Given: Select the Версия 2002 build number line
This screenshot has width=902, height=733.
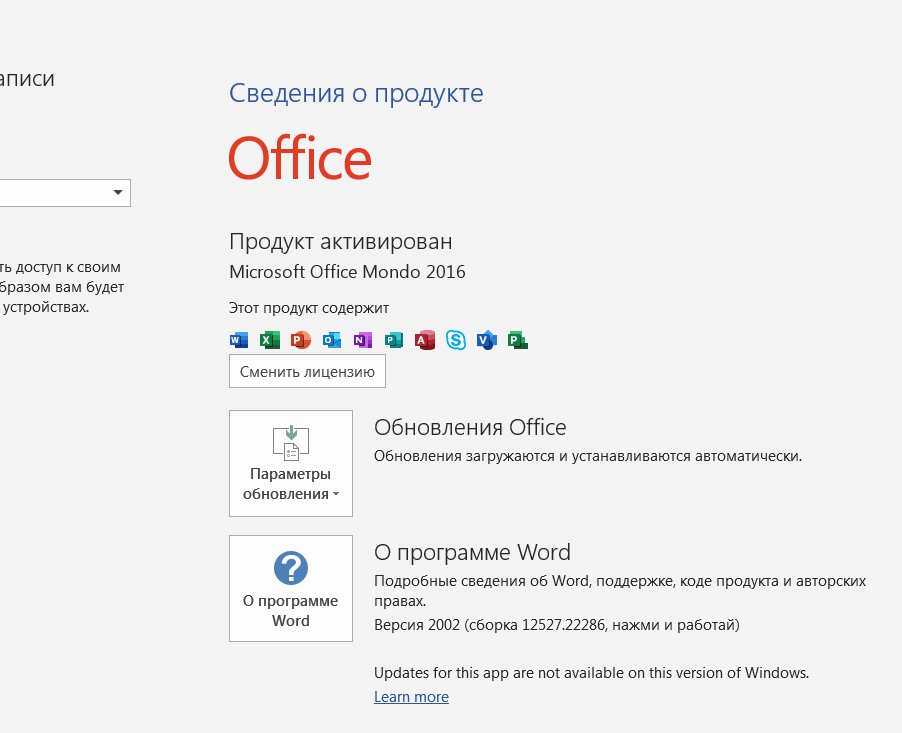Looking at the screenshot, I should pos(557,625).
